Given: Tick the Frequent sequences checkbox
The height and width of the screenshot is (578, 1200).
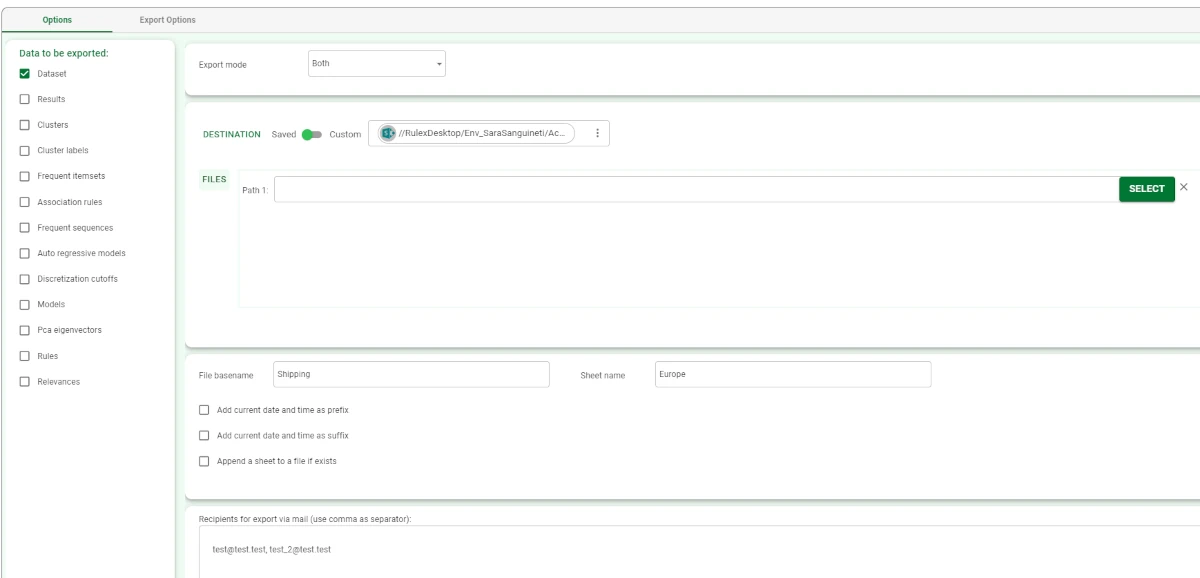Looking at the screenshot, I should click(25, 227).
